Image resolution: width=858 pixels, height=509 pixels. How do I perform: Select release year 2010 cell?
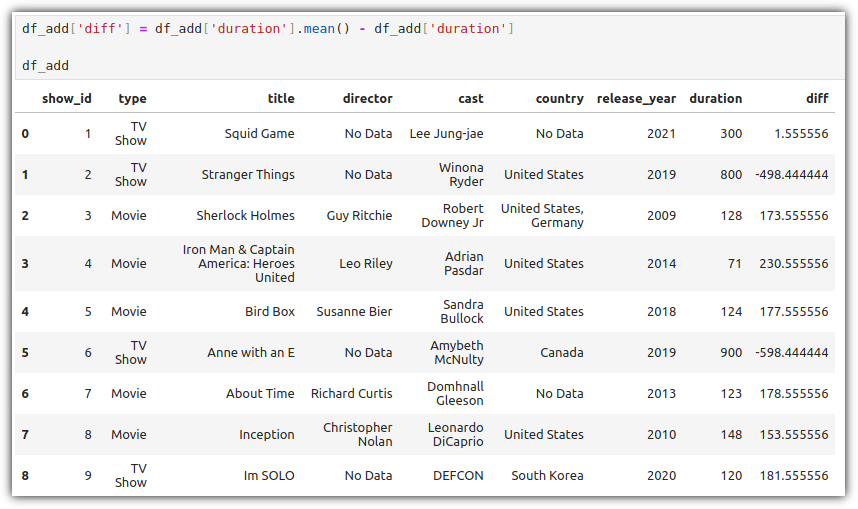(x=661, y=435)
